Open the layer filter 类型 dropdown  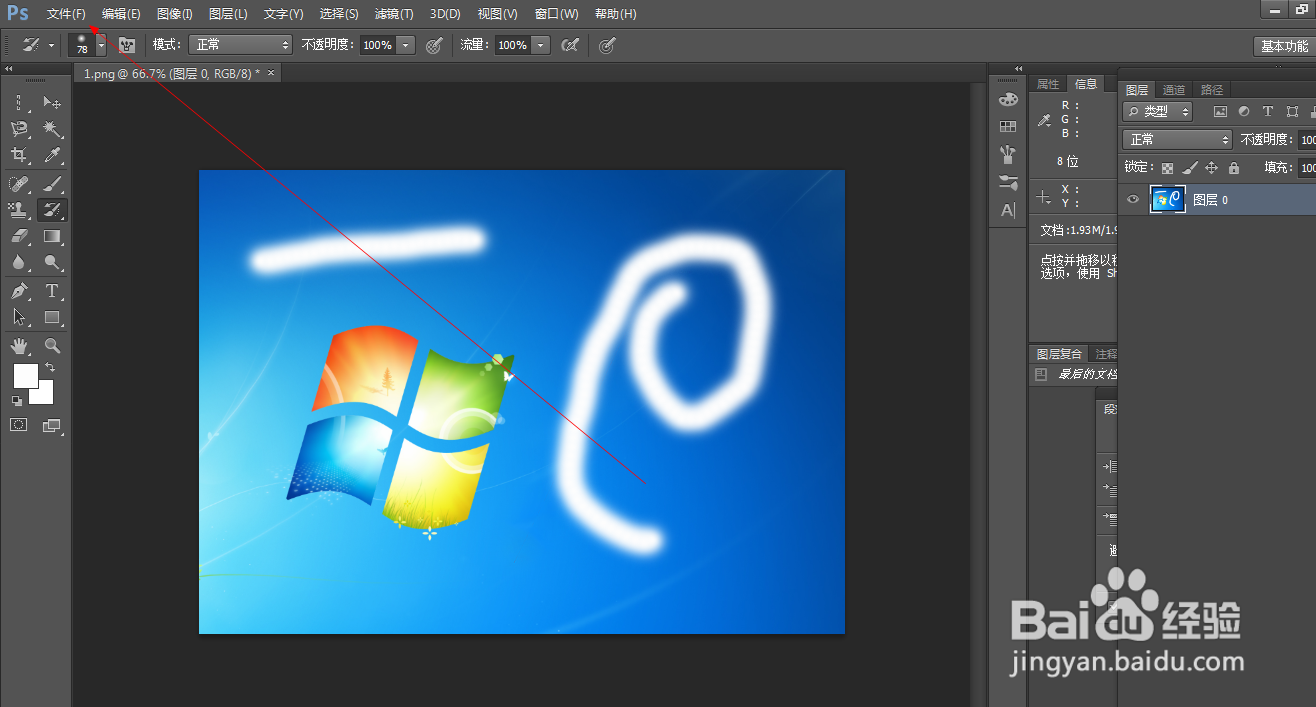click(x=1158, y=112)
